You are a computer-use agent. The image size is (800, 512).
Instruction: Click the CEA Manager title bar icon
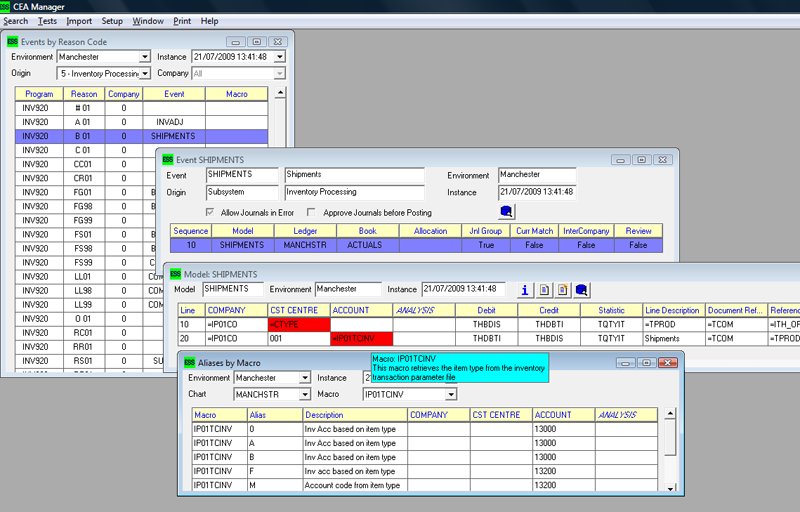(7, 7)
